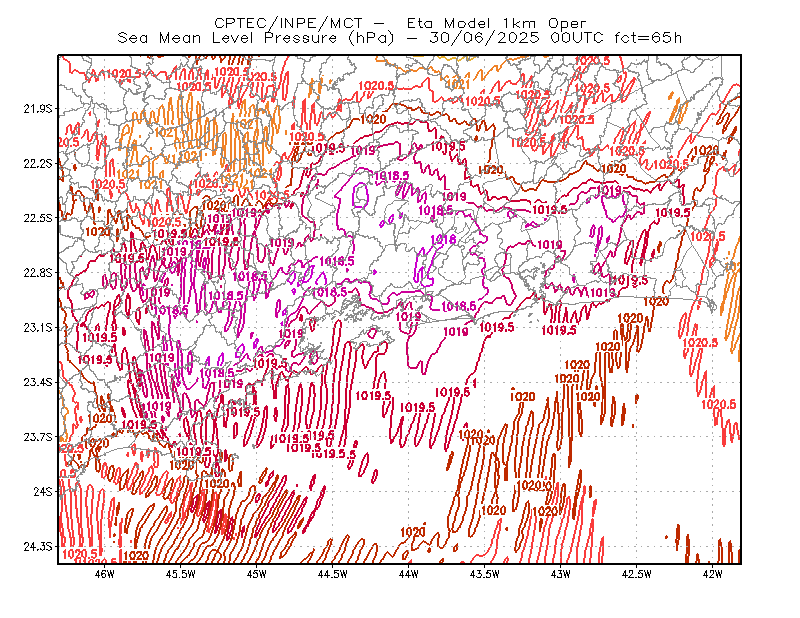The height and width of the screenshot is (618, 800).
Task: Click the '42.5W' longitude label
Action: click(x=636, y=574)
